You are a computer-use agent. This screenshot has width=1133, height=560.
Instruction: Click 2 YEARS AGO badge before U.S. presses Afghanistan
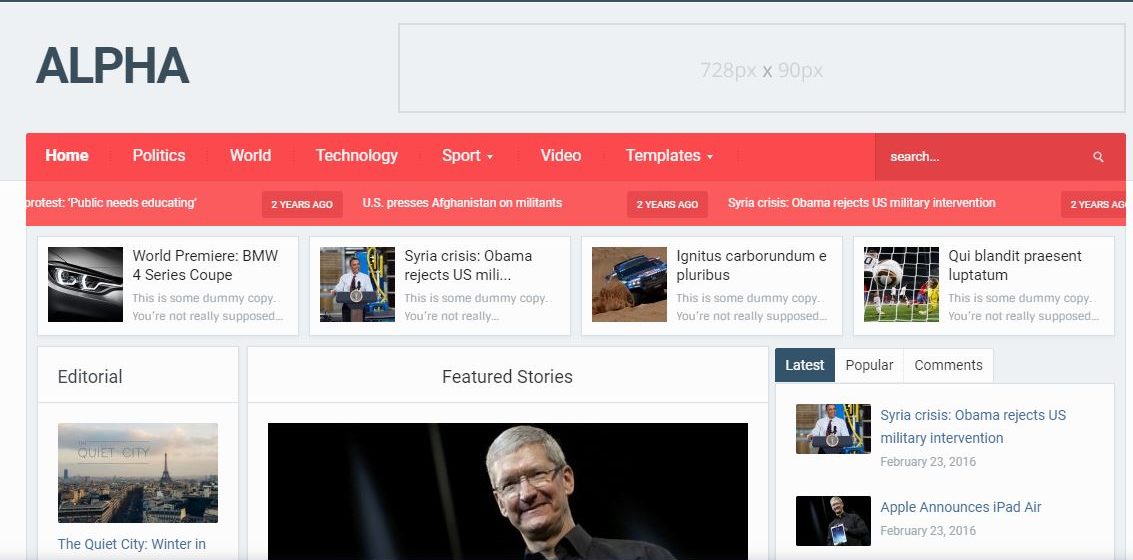[x=302, y=204]
